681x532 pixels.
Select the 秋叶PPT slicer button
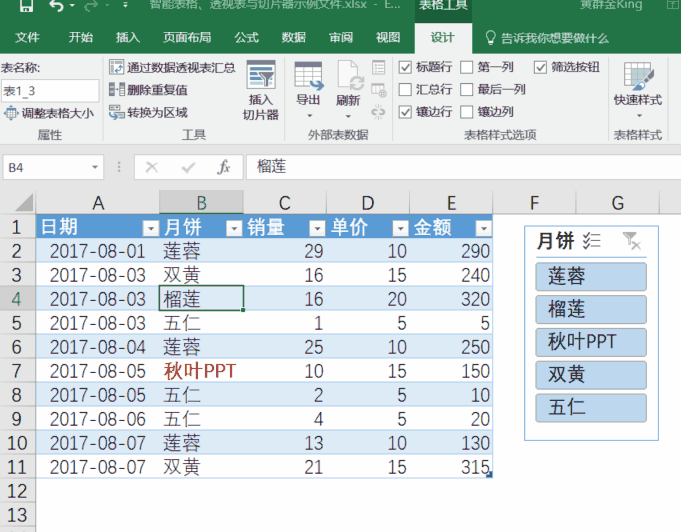[590, 341]
